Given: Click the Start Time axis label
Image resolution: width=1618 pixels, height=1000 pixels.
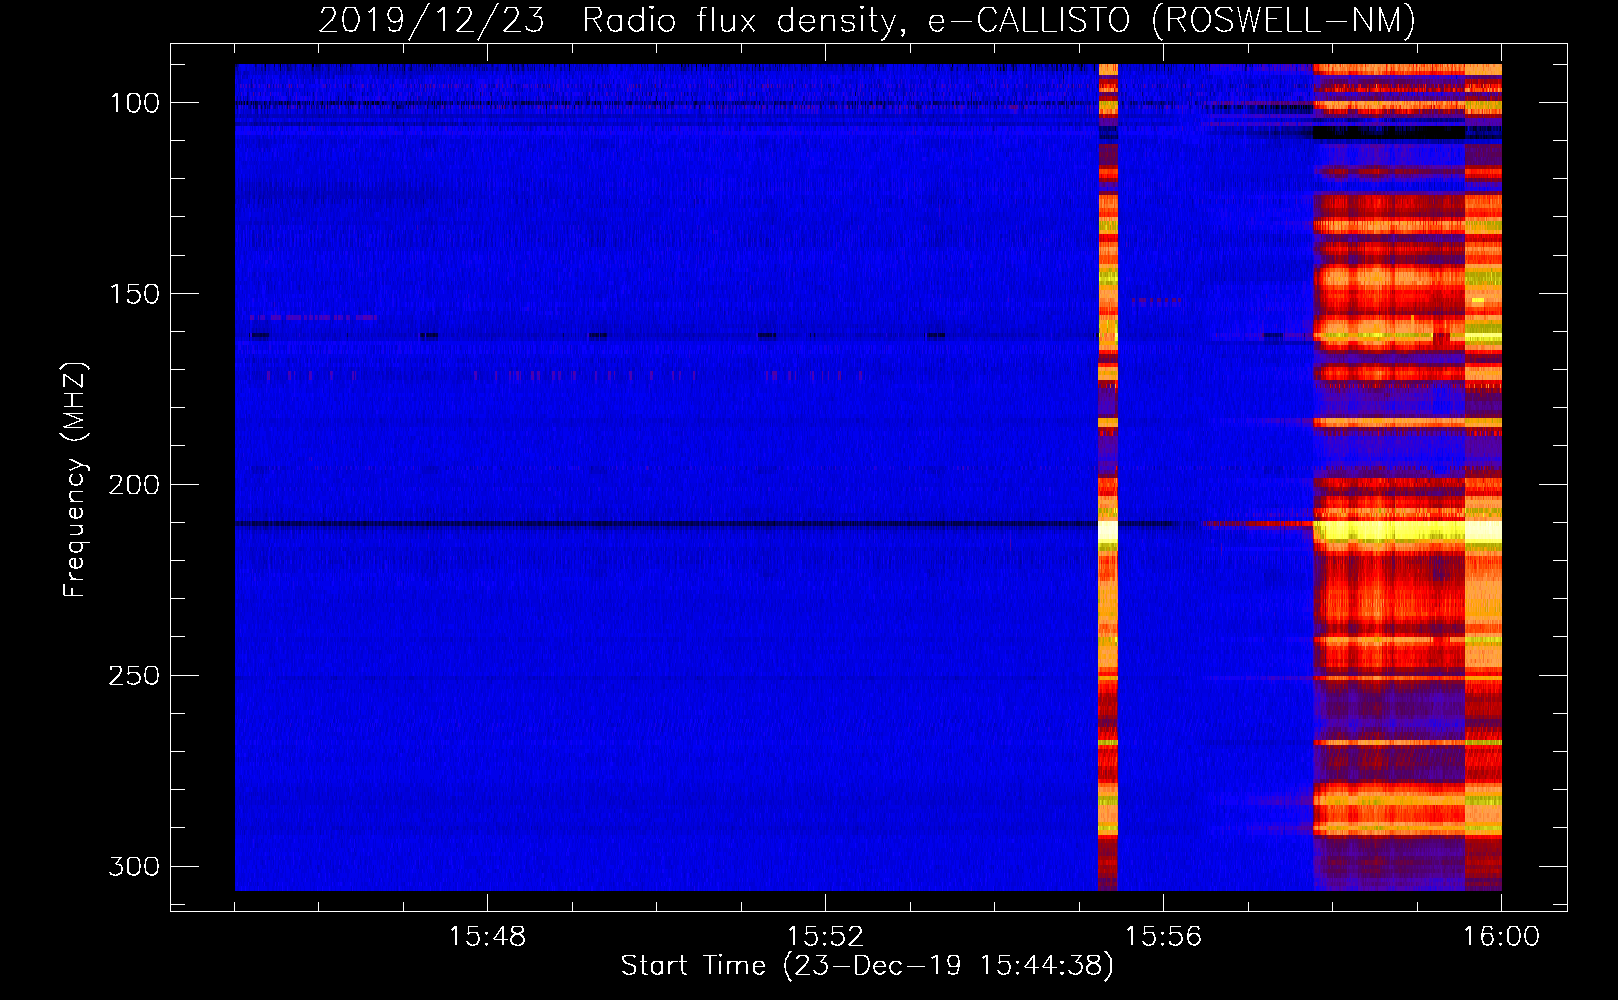Looking at the screenshot, I should tap(866, 966).
